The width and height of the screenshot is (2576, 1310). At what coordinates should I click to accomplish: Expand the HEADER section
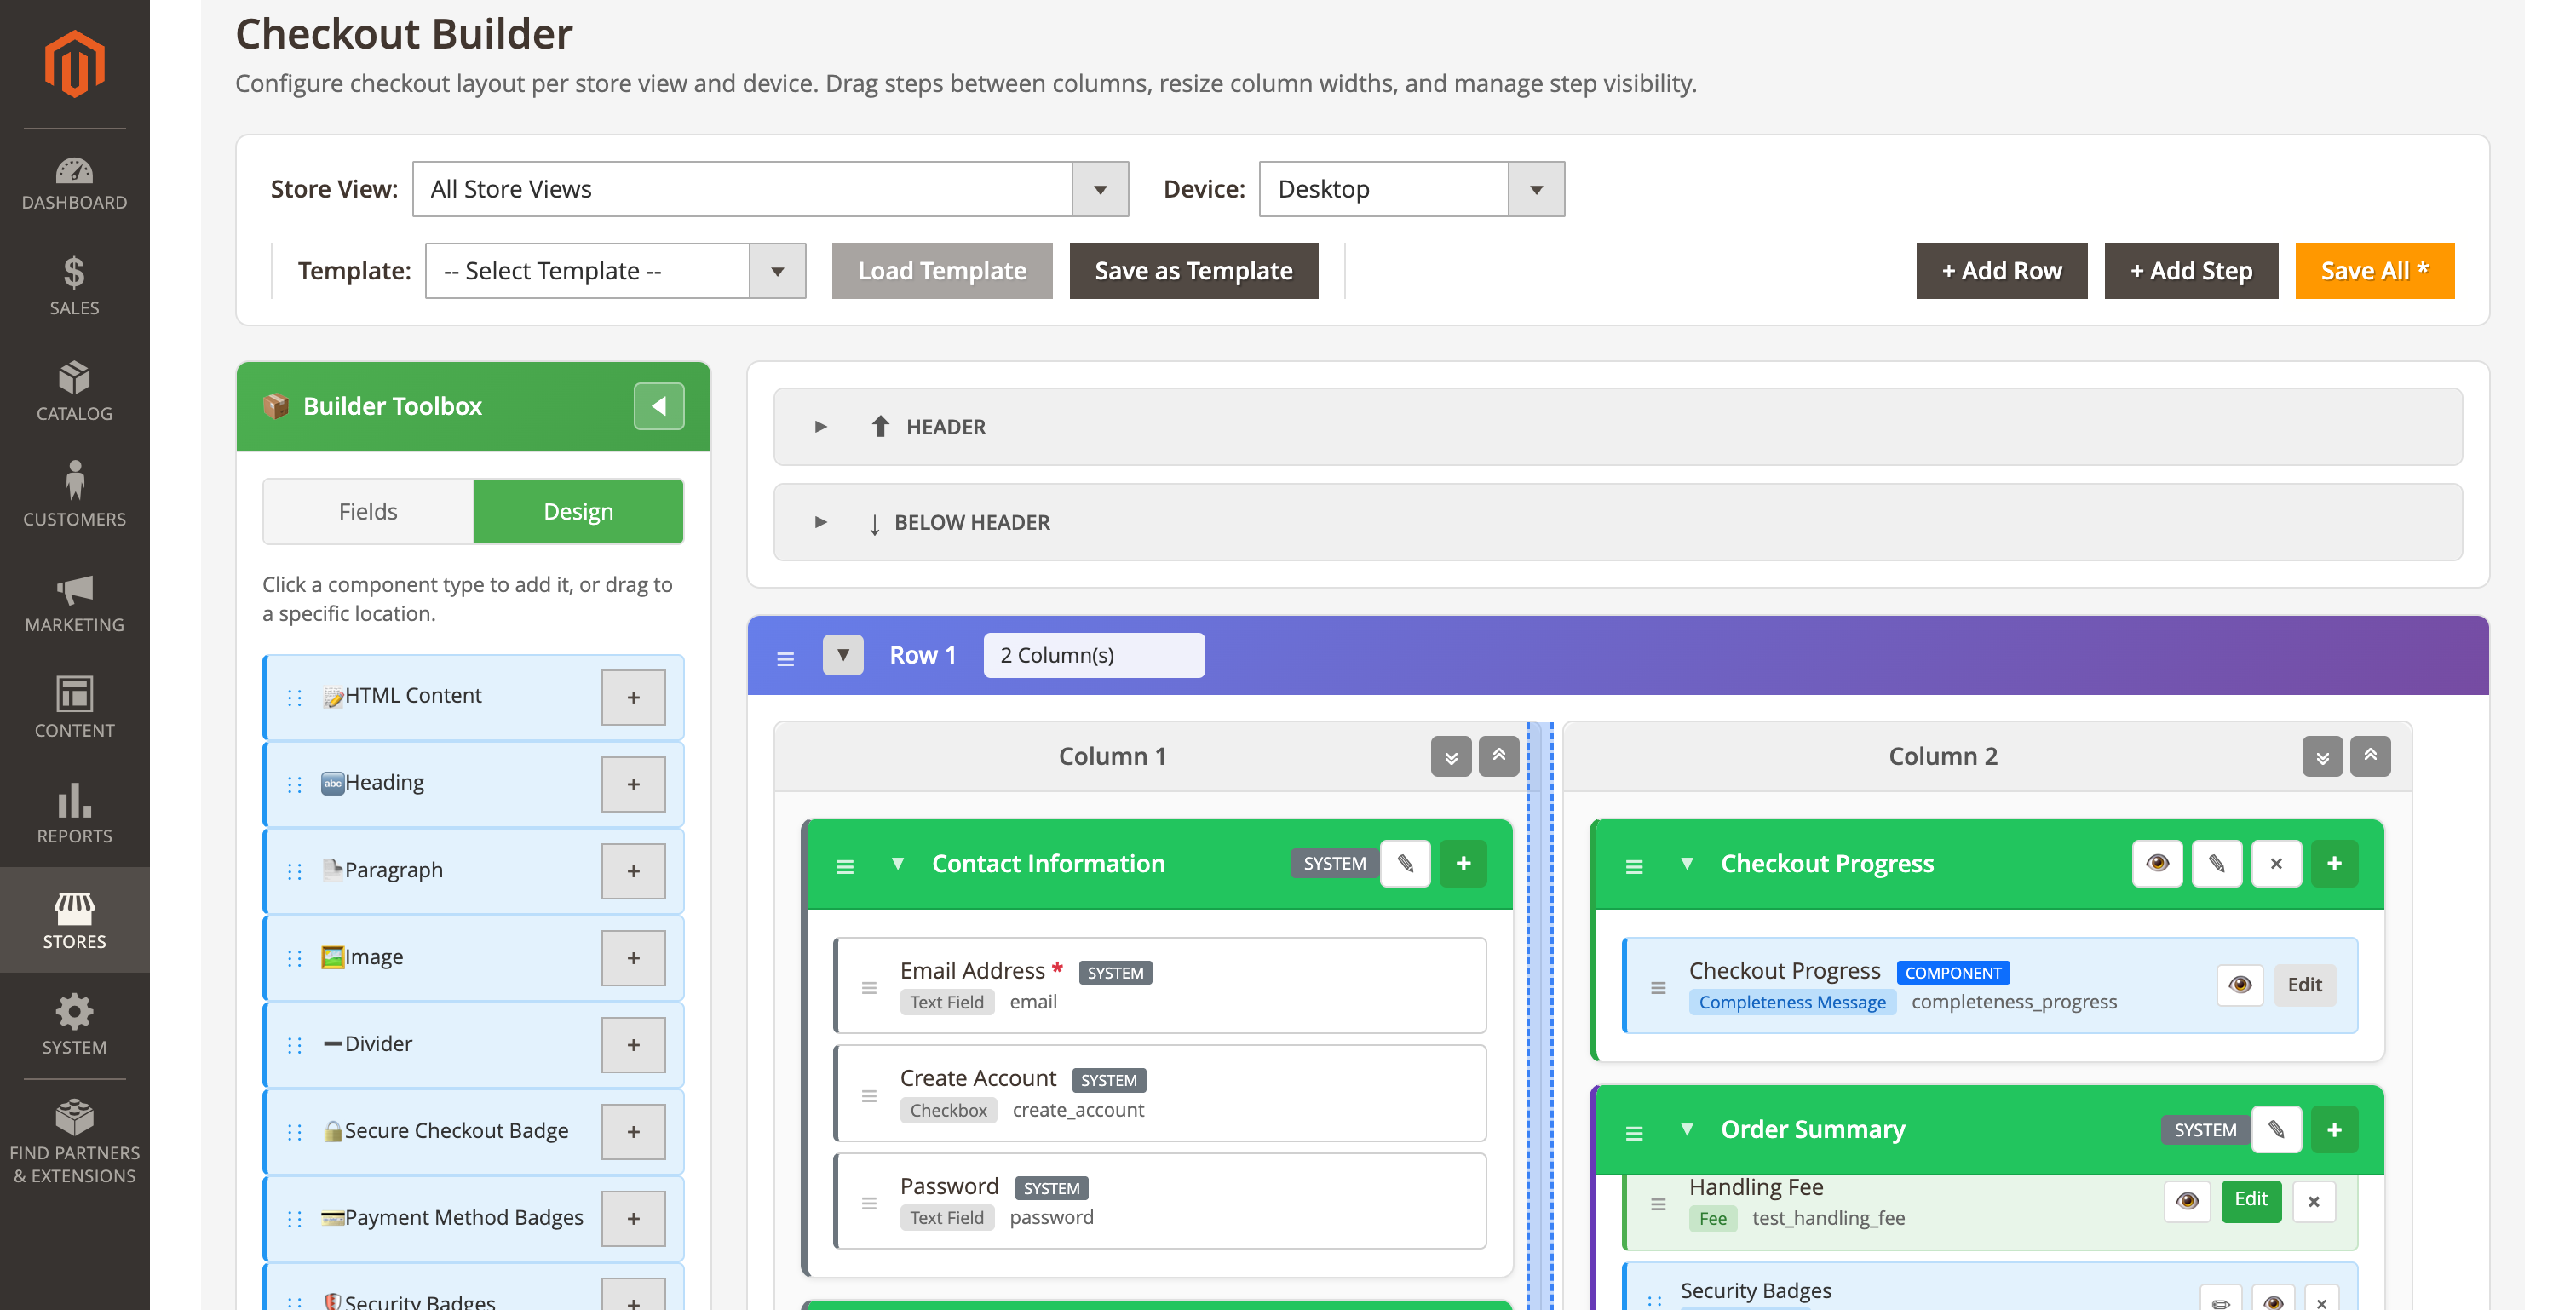(x=820, y=427)
